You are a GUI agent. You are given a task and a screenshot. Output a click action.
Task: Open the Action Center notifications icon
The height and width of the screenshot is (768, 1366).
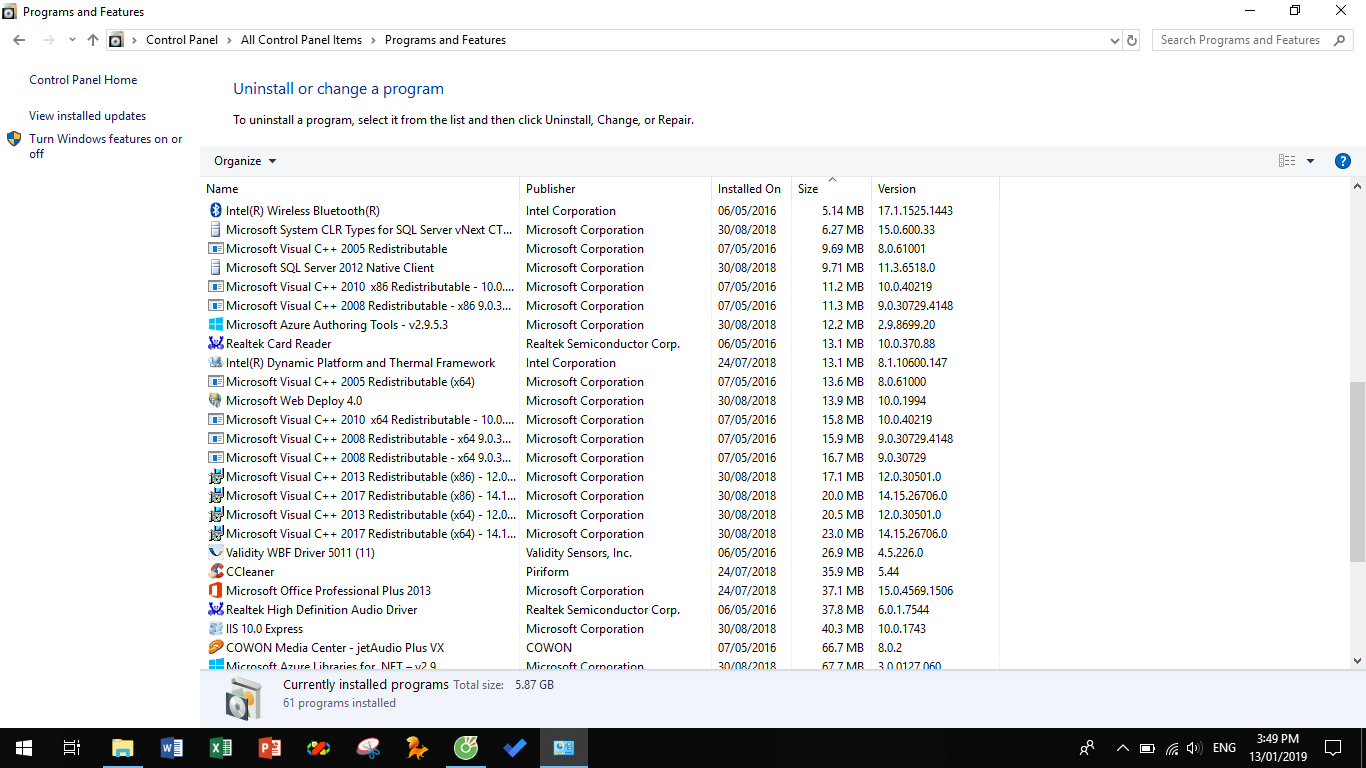(x=1333, y=748)
